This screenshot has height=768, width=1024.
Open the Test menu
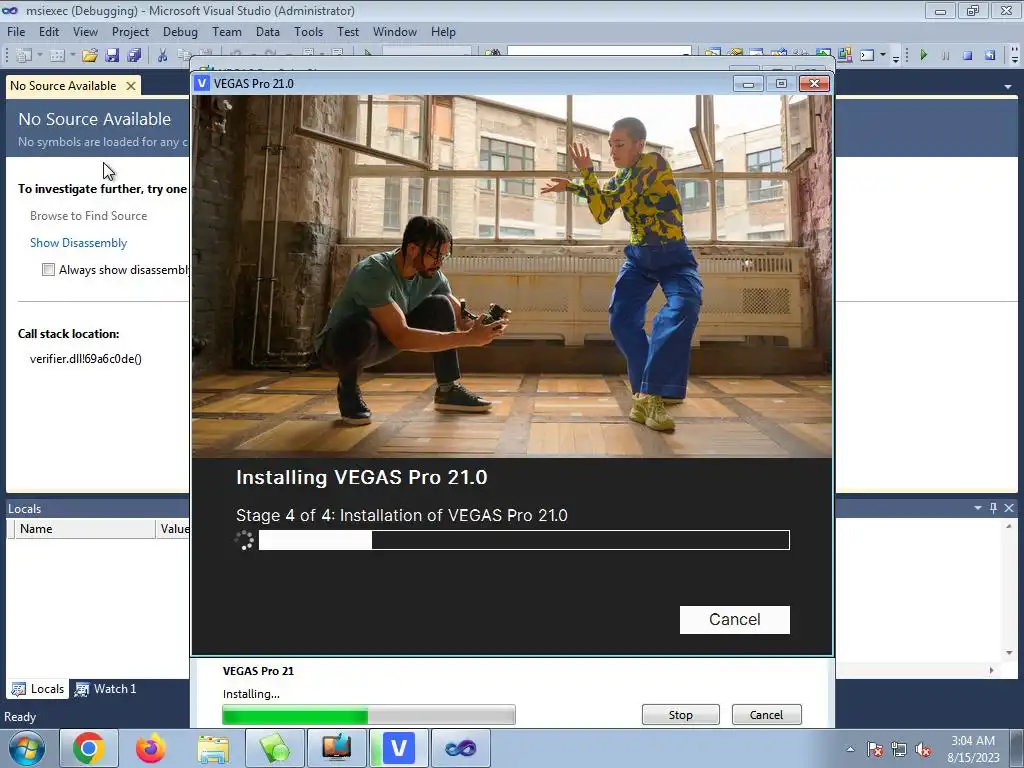tap(347, 31)
